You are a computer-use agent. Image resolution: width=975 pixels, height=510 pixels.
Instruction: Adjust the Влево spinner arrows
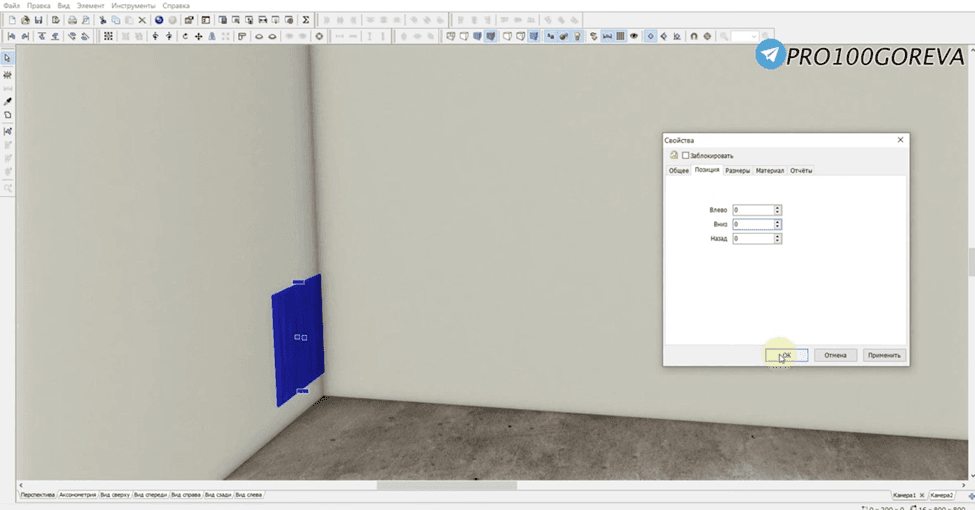(777, 210)
